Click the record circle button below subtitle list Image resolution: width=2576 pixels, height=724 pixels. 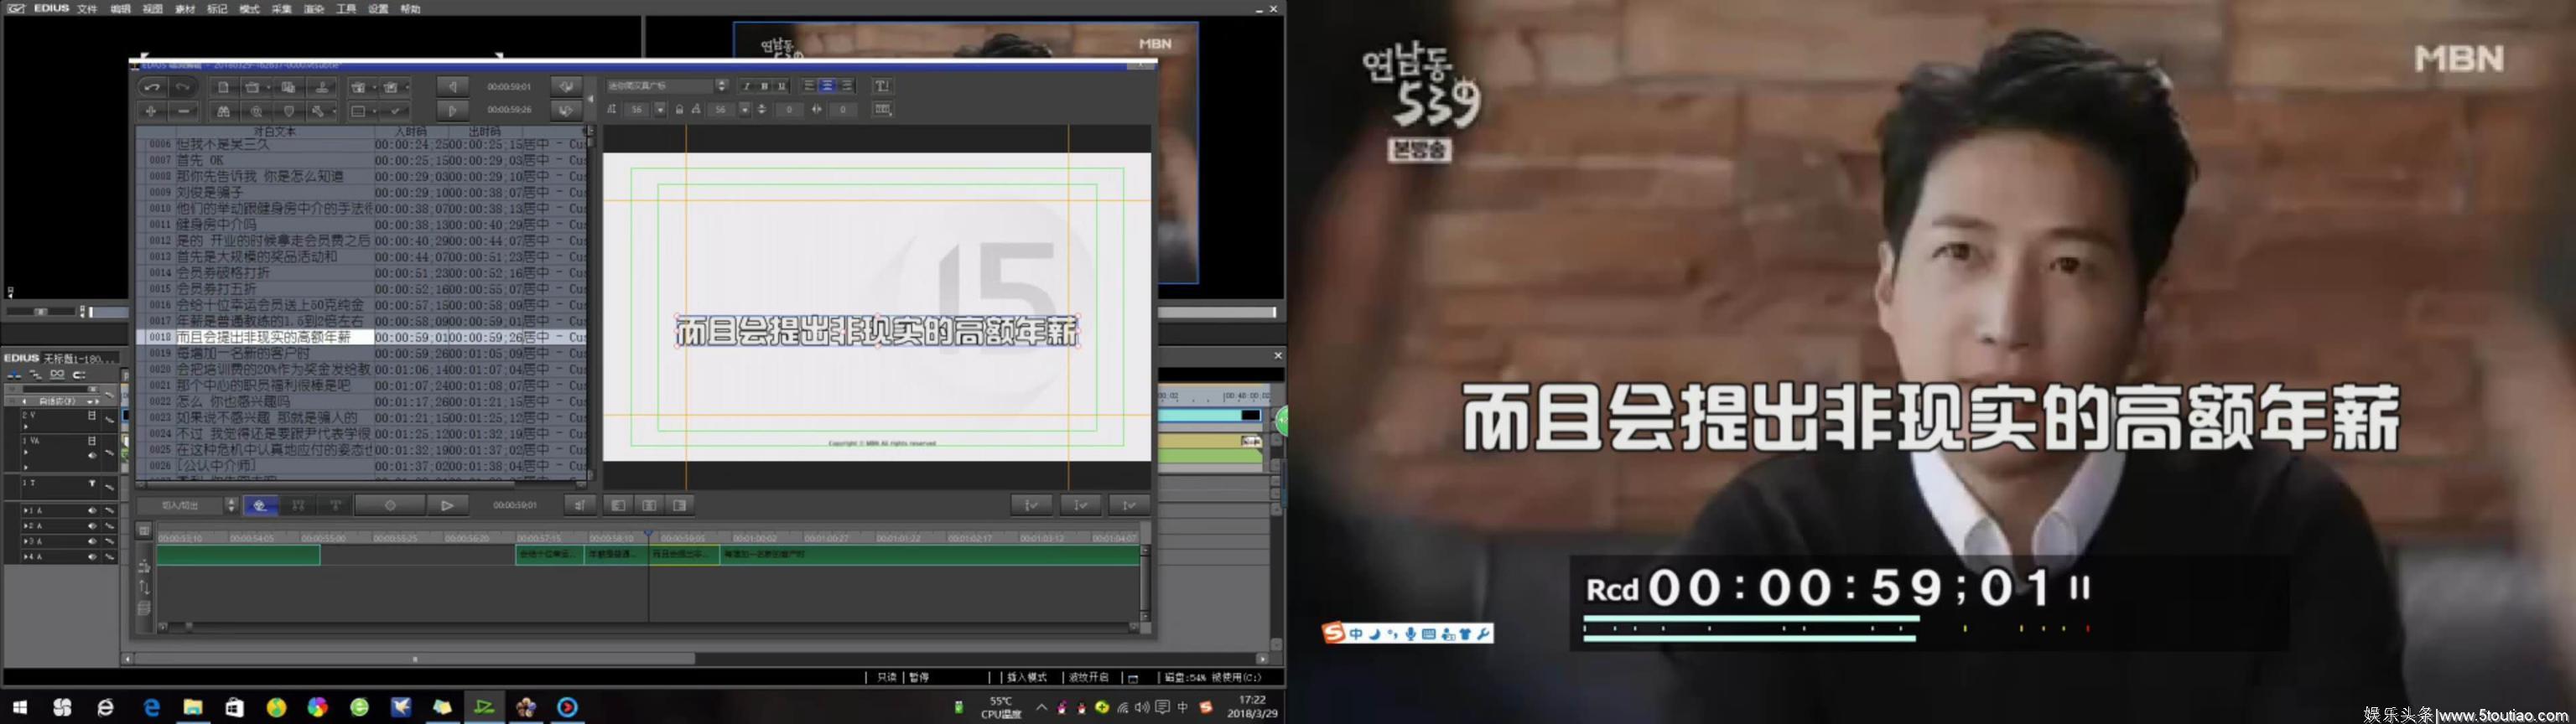[x=390, y=505]
